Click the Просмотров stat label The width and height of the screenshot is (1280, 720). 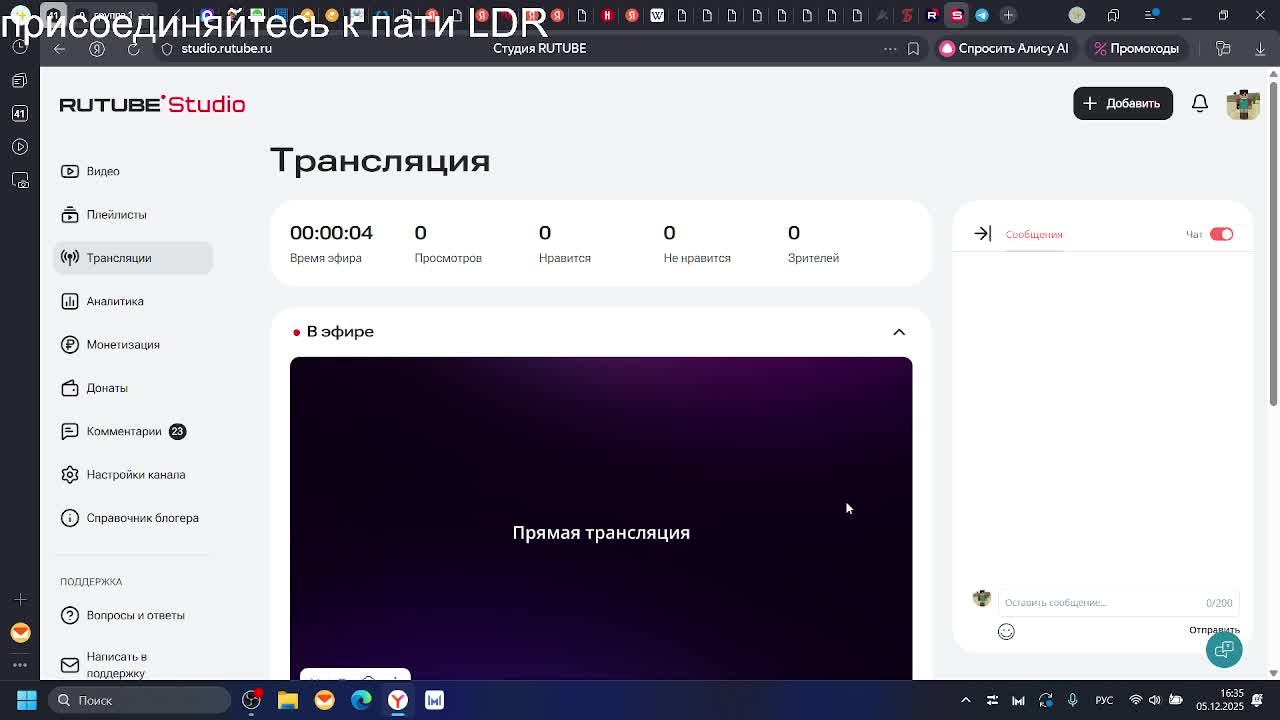[448, 258]
